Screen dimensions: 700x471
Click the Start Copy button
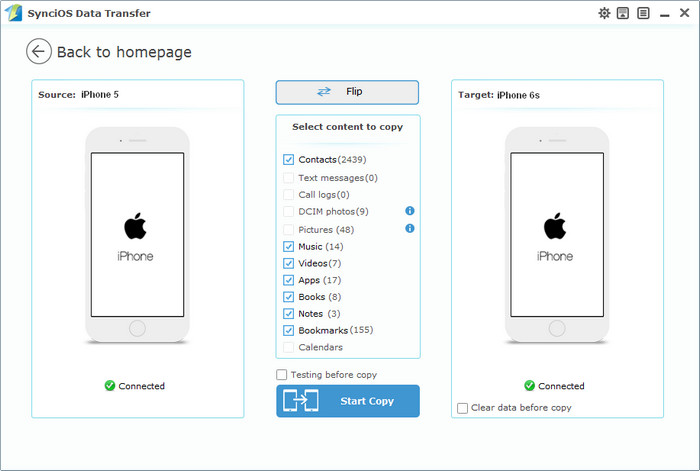coord(348,401)
